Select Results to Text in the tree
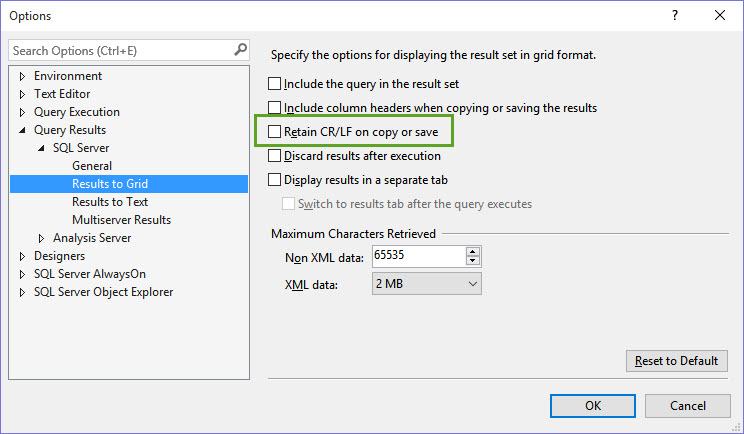This screenshot has height=434, width=744. (110, 202)
